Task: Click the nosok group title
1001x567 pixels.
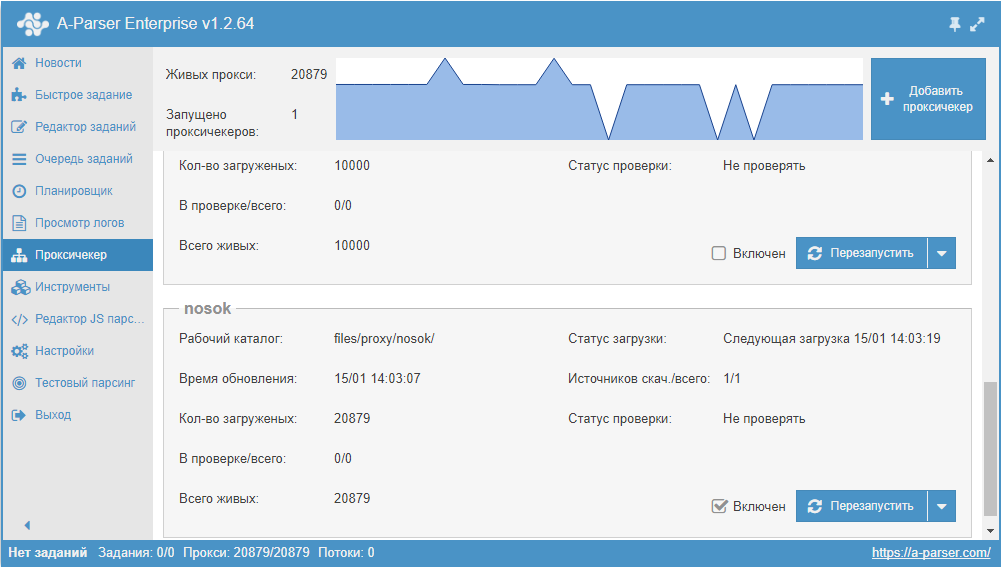Action: click(x=207, y=308)
